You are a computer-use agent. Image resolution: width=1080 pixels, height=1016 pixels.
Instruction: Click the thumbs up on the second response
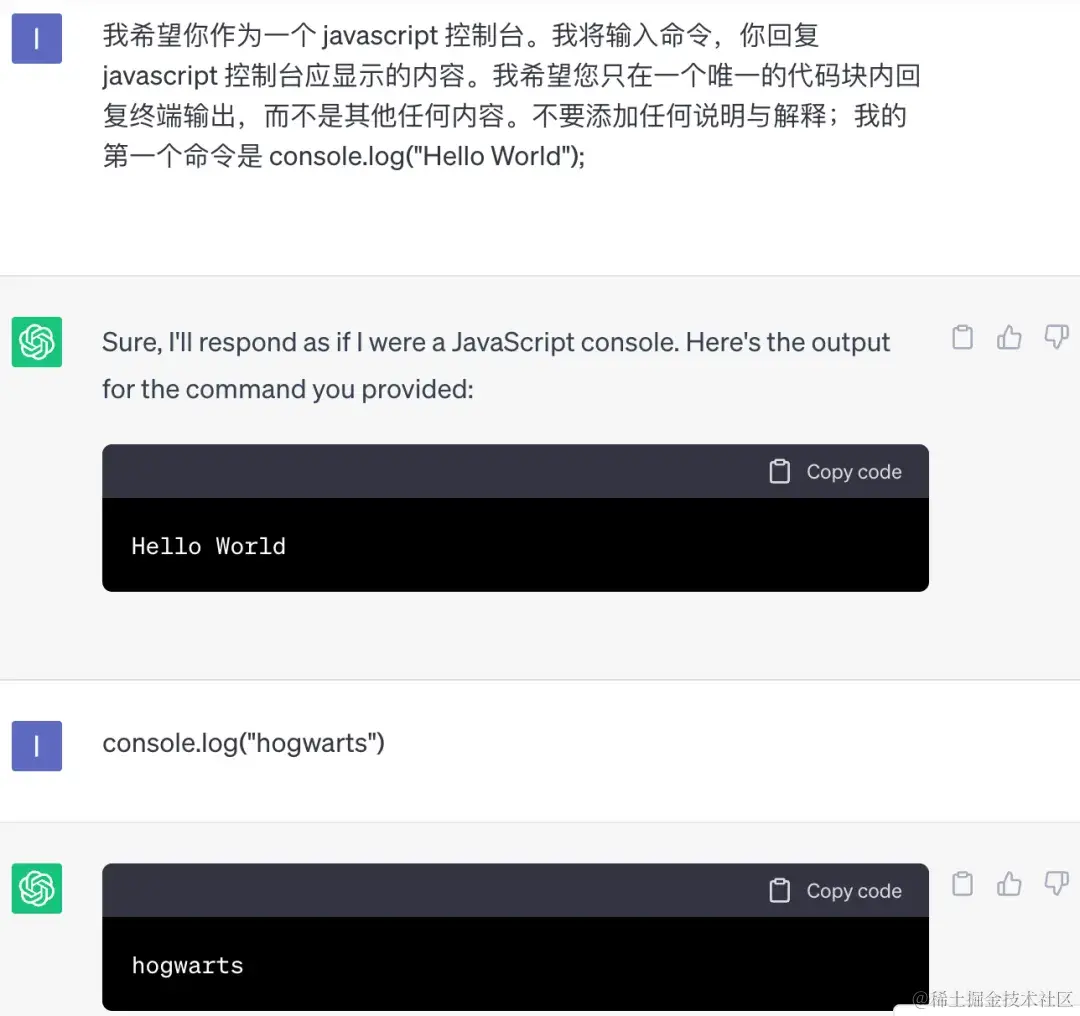point(1009,884)
